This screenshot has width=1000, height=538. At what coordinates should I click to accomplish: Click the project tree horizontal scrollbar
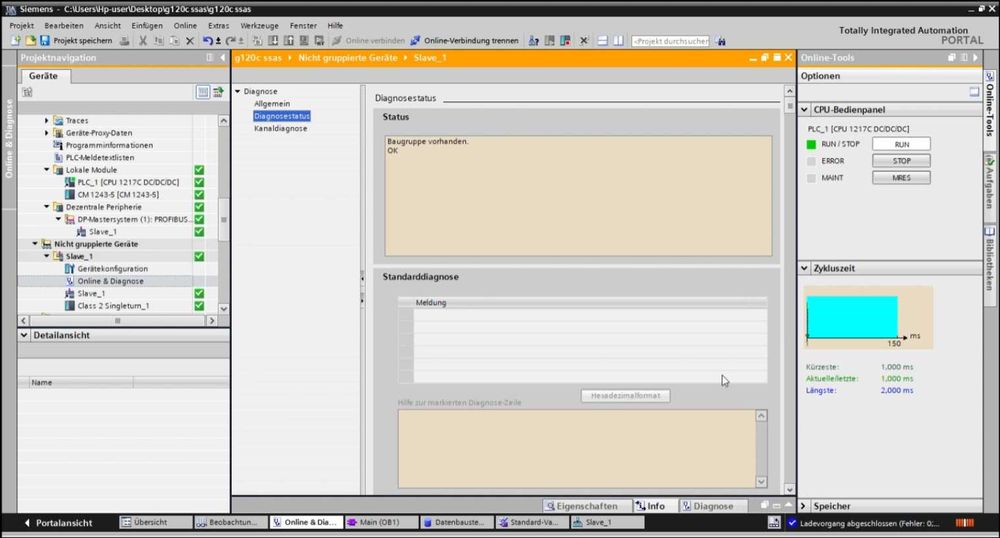pyautogui.click(x=117, y=321)
